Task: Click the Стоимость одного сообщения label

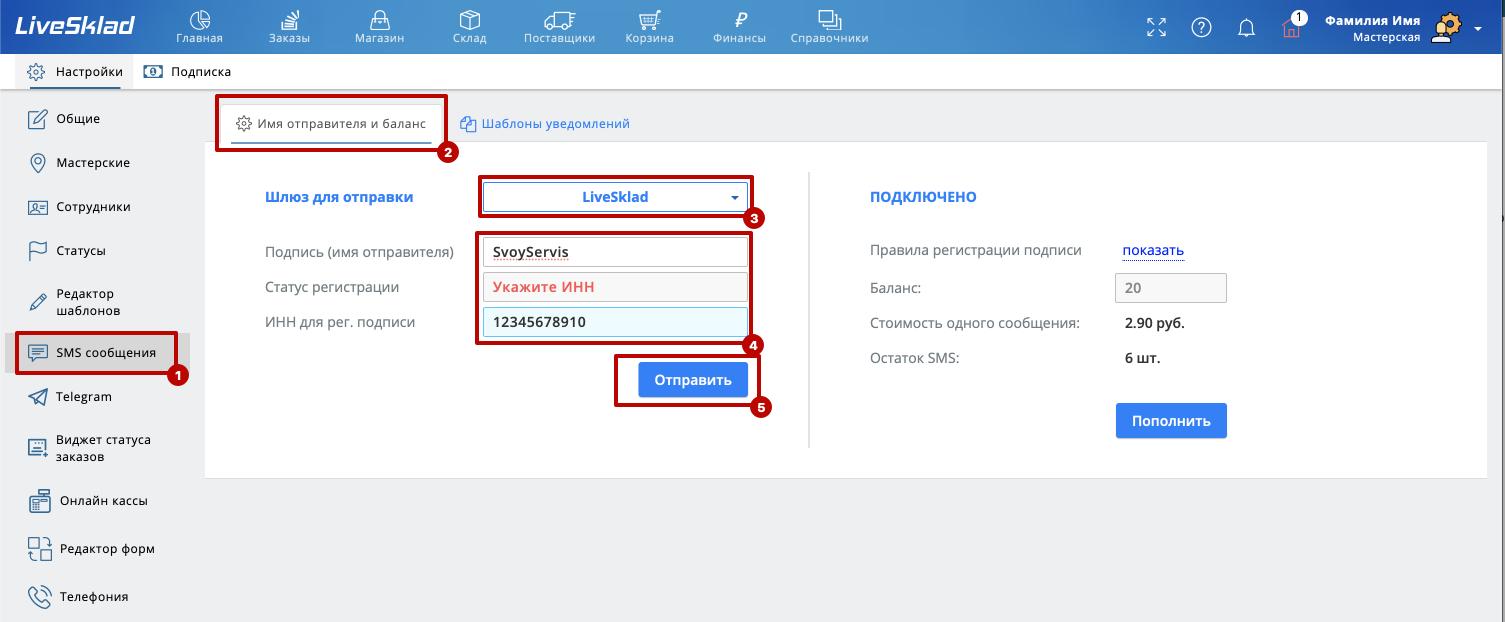Action: click(975, 323)
